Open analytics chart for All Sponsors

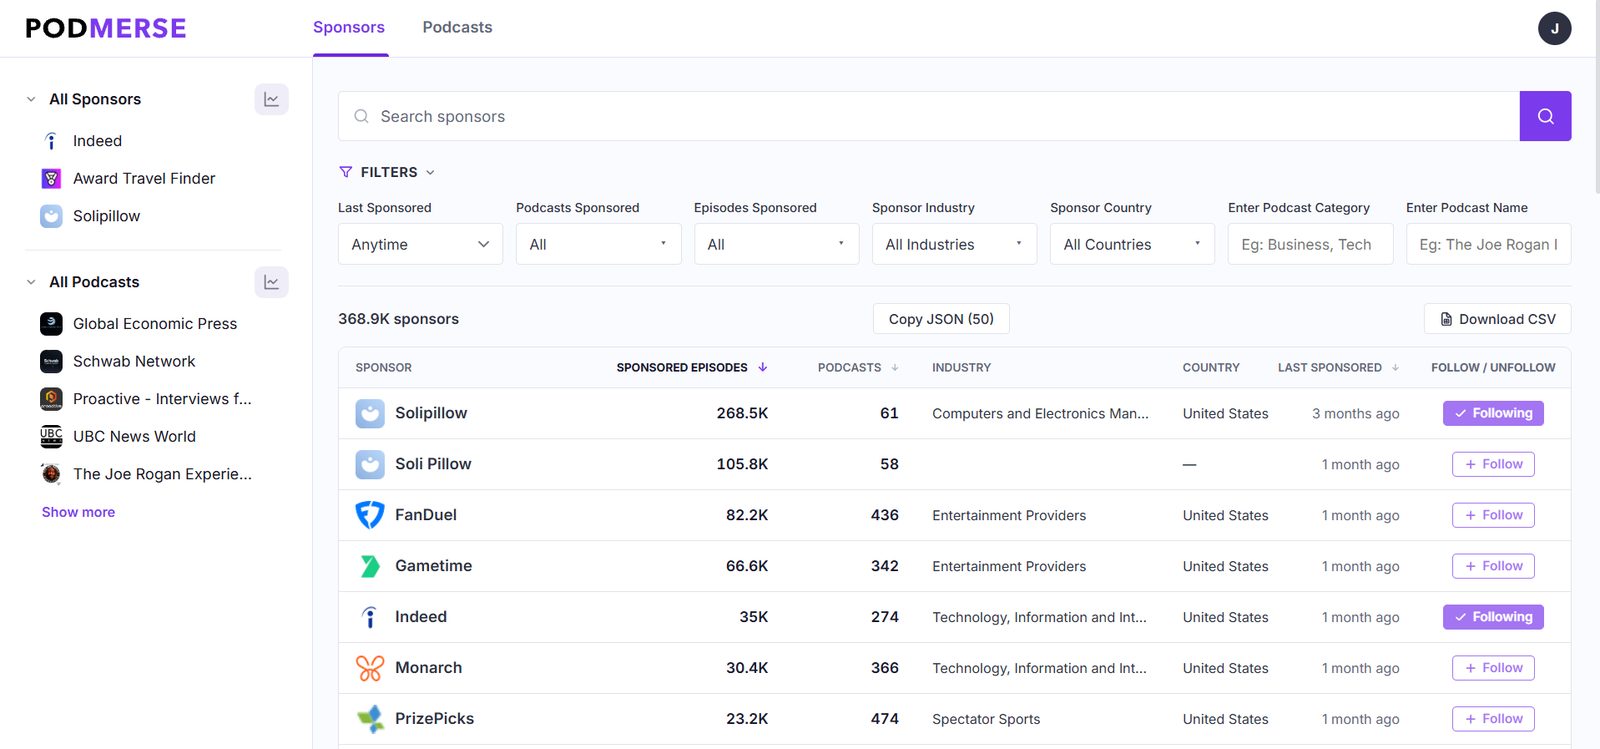coord(271,99)
